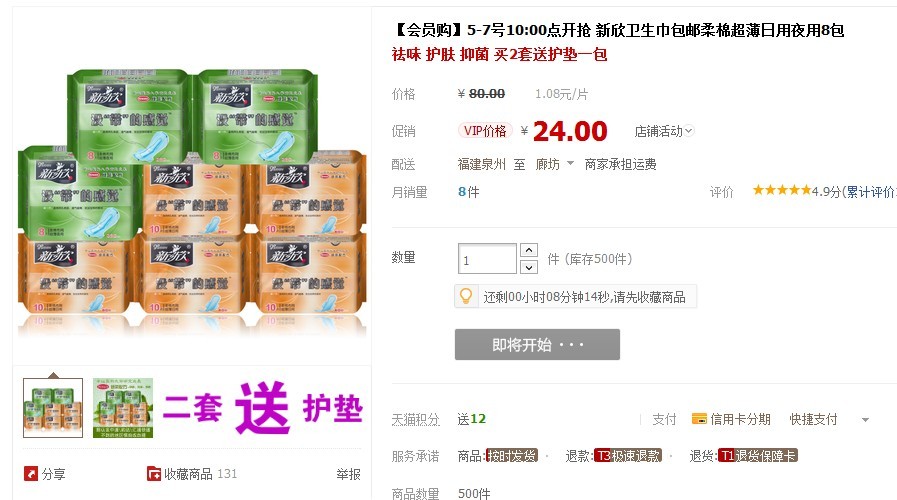Screen dimensions: 897x500
Task: Click the credit card 信用卡分期 icon
Action: pos(699,419)
